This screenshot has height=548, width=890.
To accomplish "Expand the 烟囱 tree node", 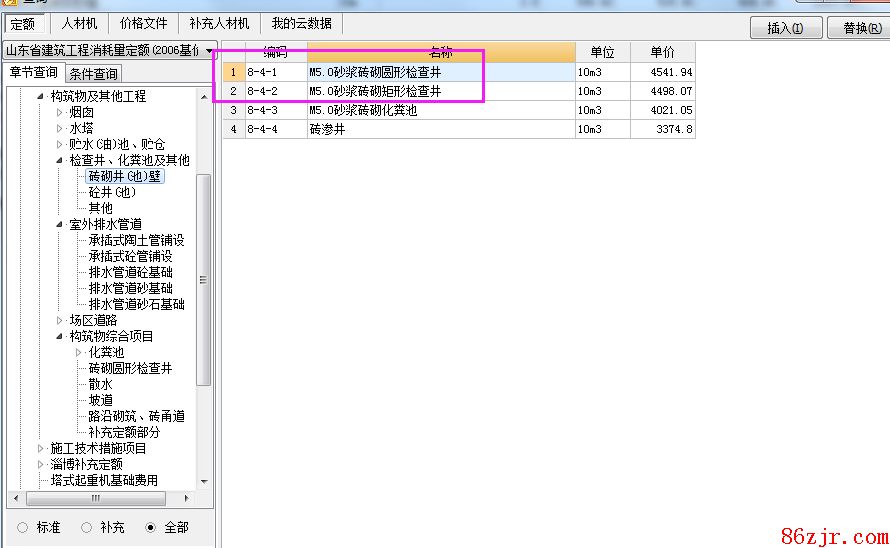I will (59, 112).
